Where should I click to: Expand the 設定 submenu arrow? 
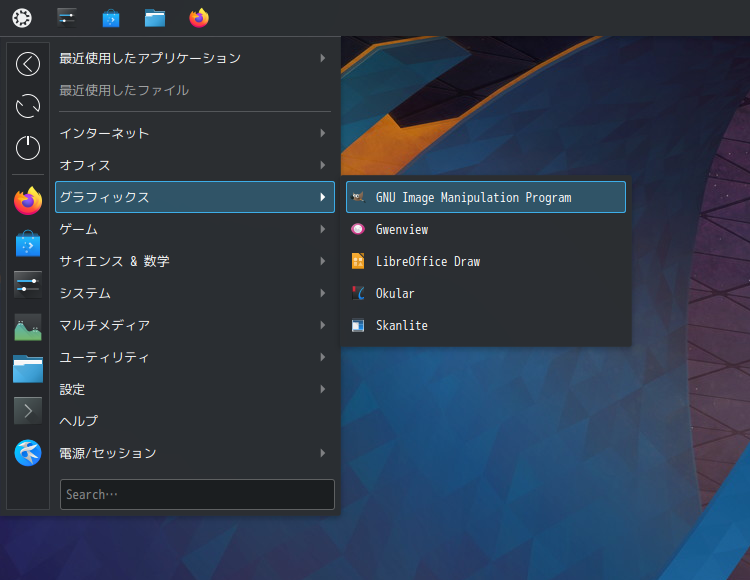[323, 389]
